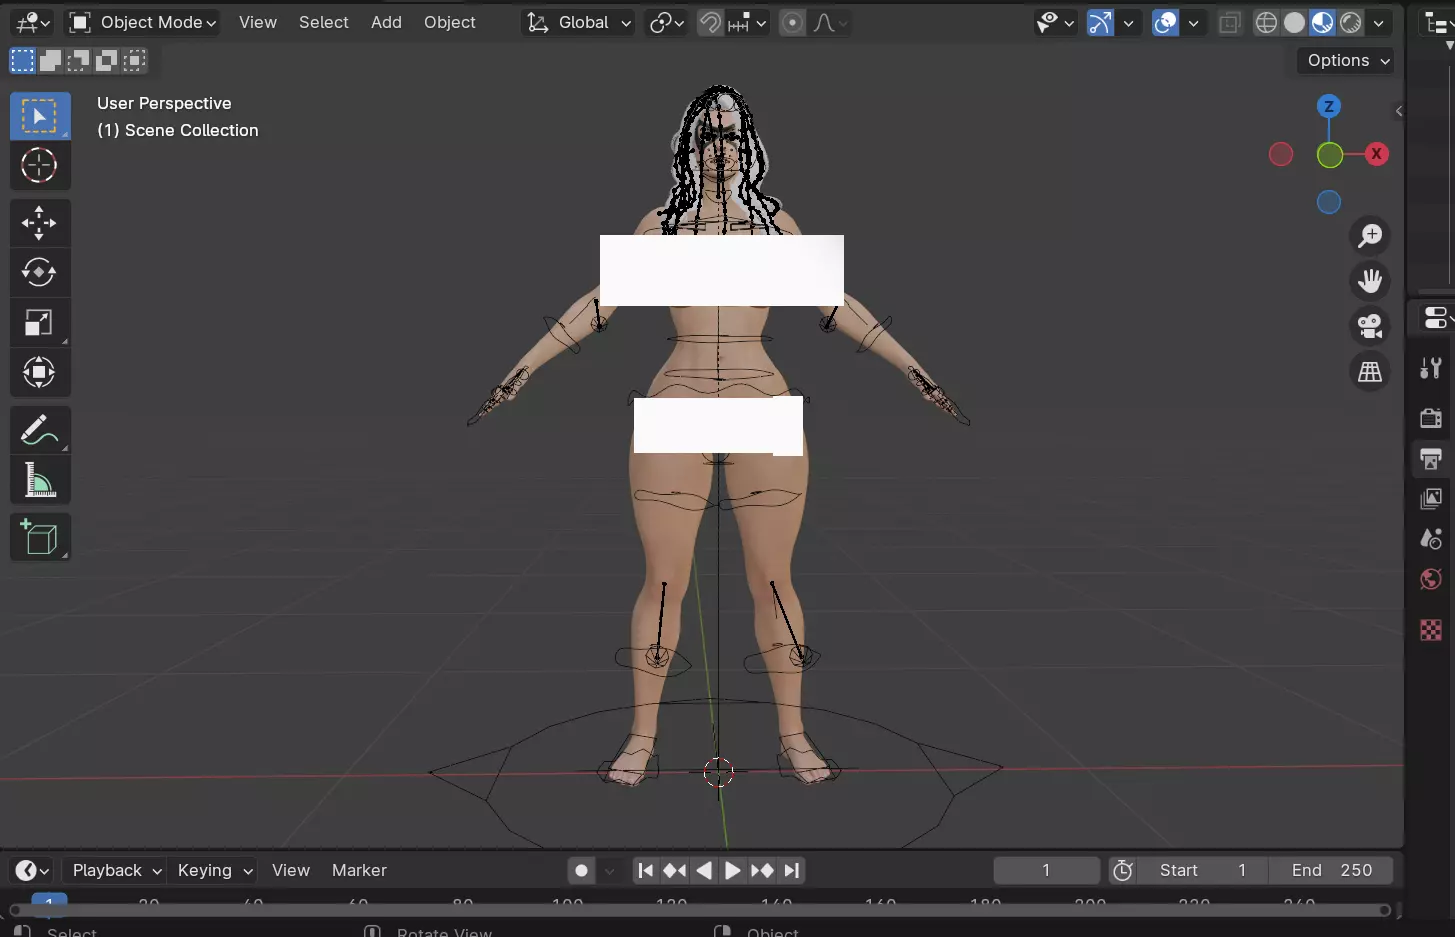
Task: Select the Transform tool
Action: click(x=40, y=373)
